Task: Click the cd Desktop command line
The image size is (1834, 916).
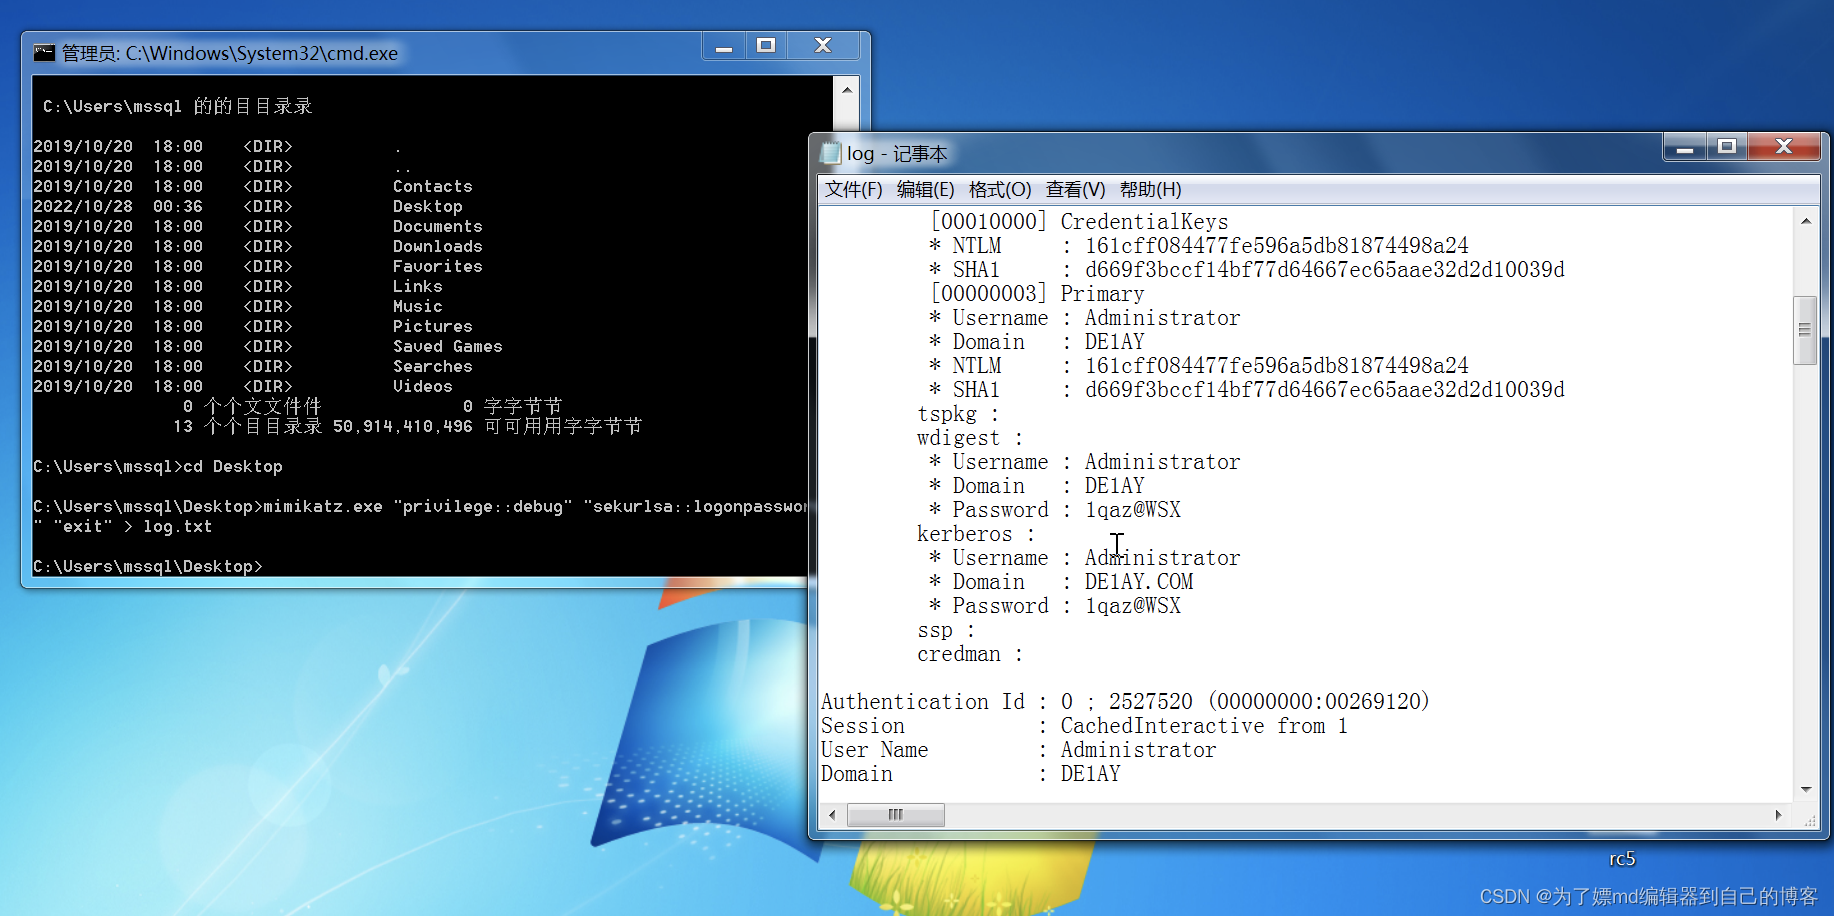Action: [x=158, y=466]
